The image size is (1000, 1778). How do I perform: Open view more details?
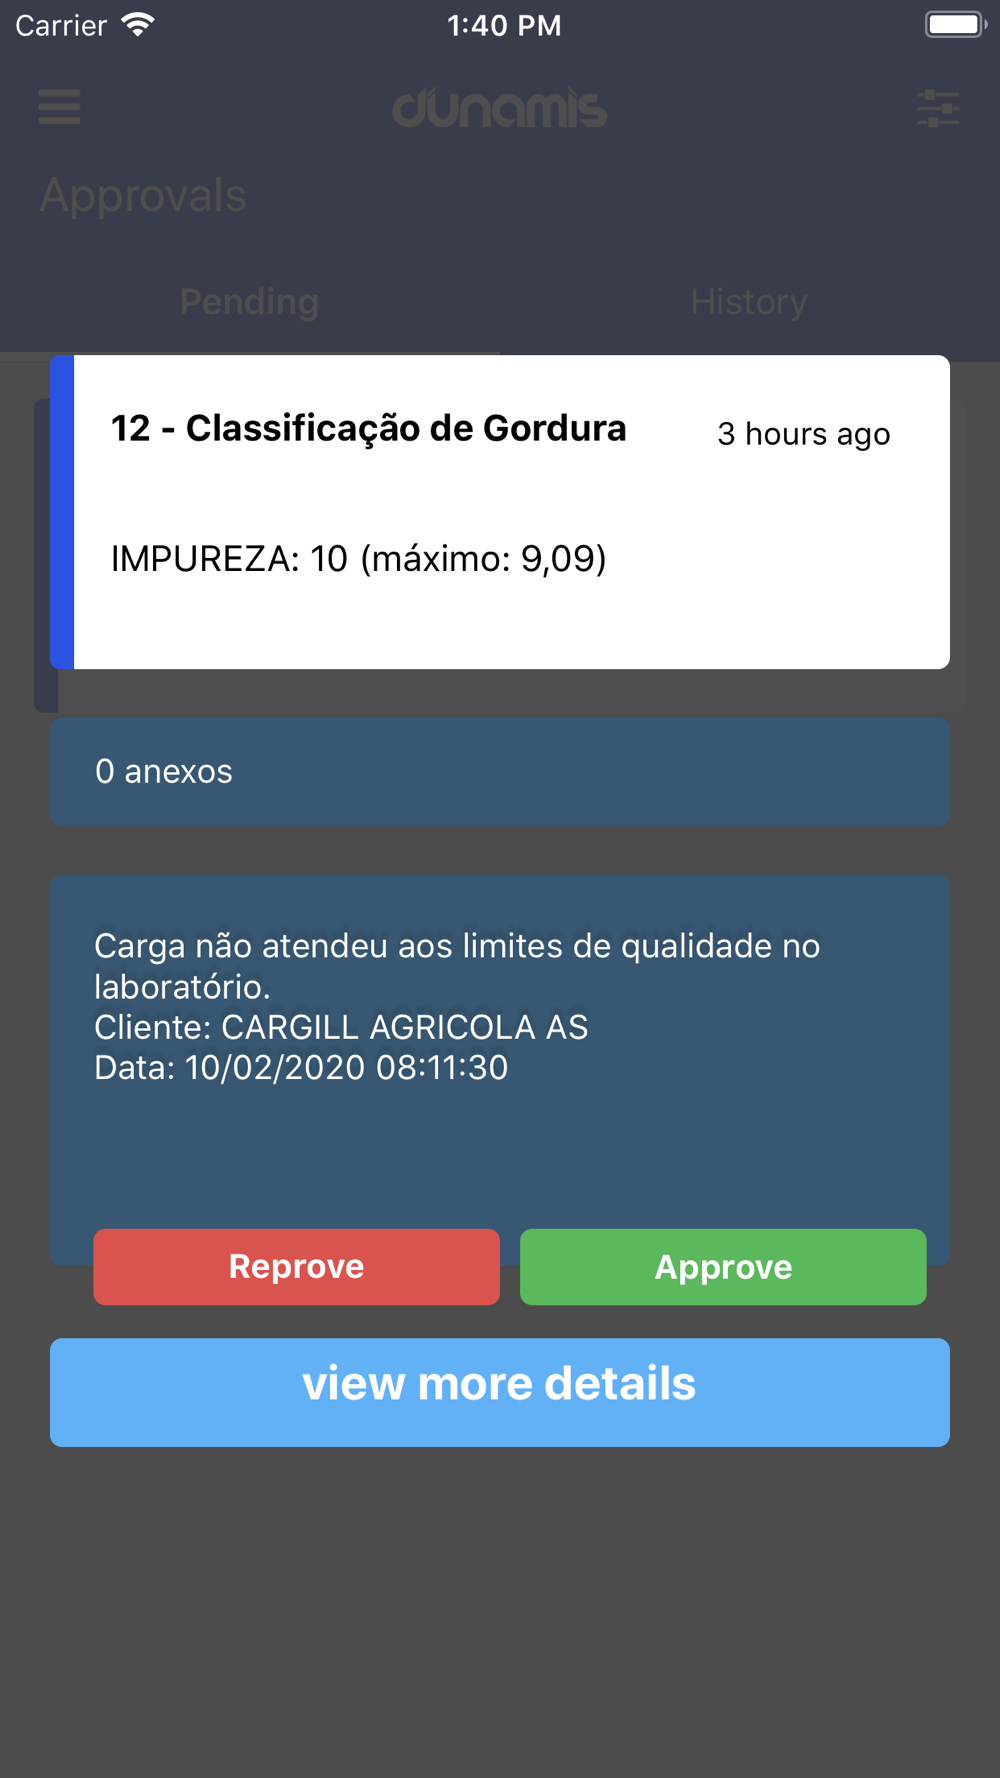[500, 1392]
